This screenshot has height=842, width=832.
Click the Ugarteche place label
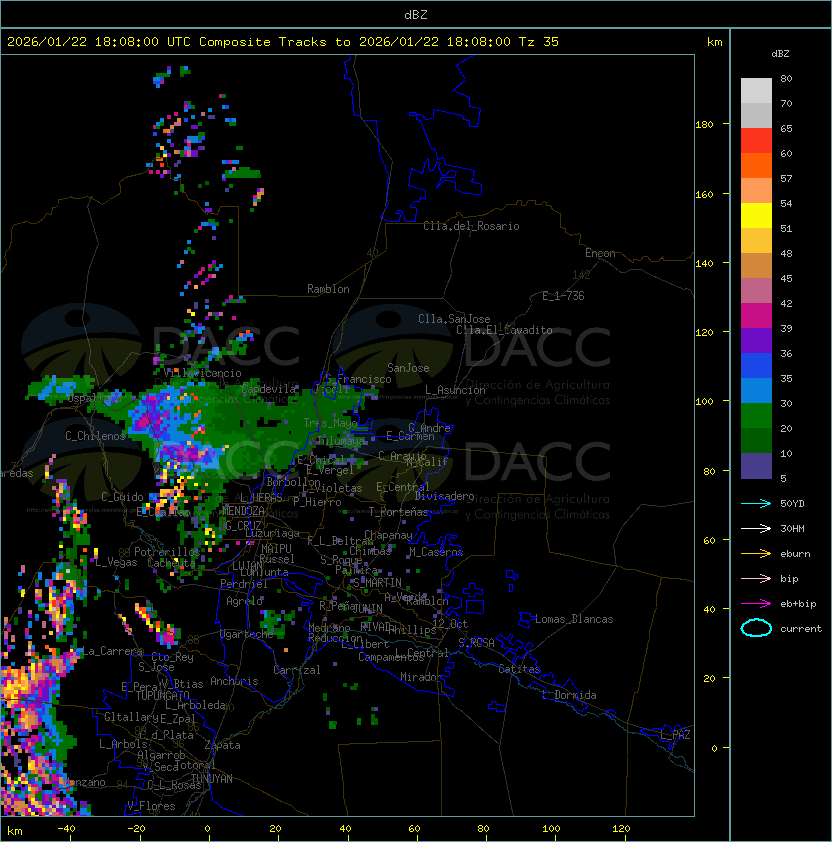click(247, 634)
